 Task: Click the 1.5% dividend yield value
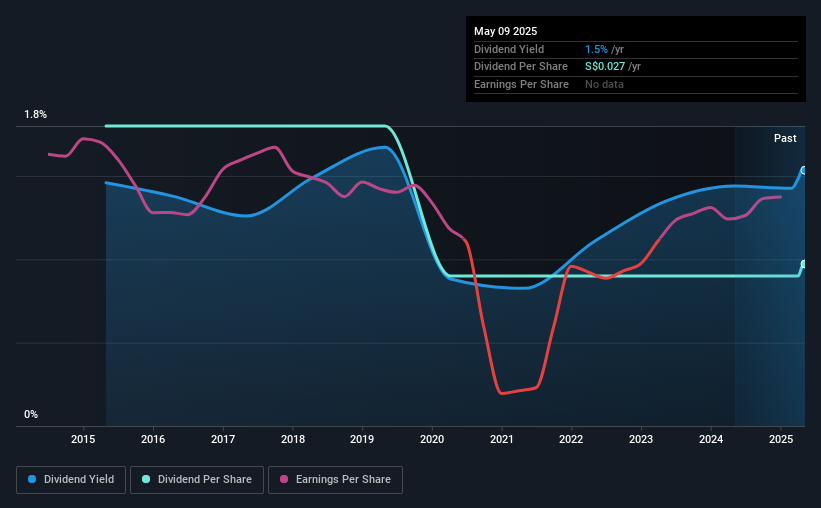coord(596,49)
